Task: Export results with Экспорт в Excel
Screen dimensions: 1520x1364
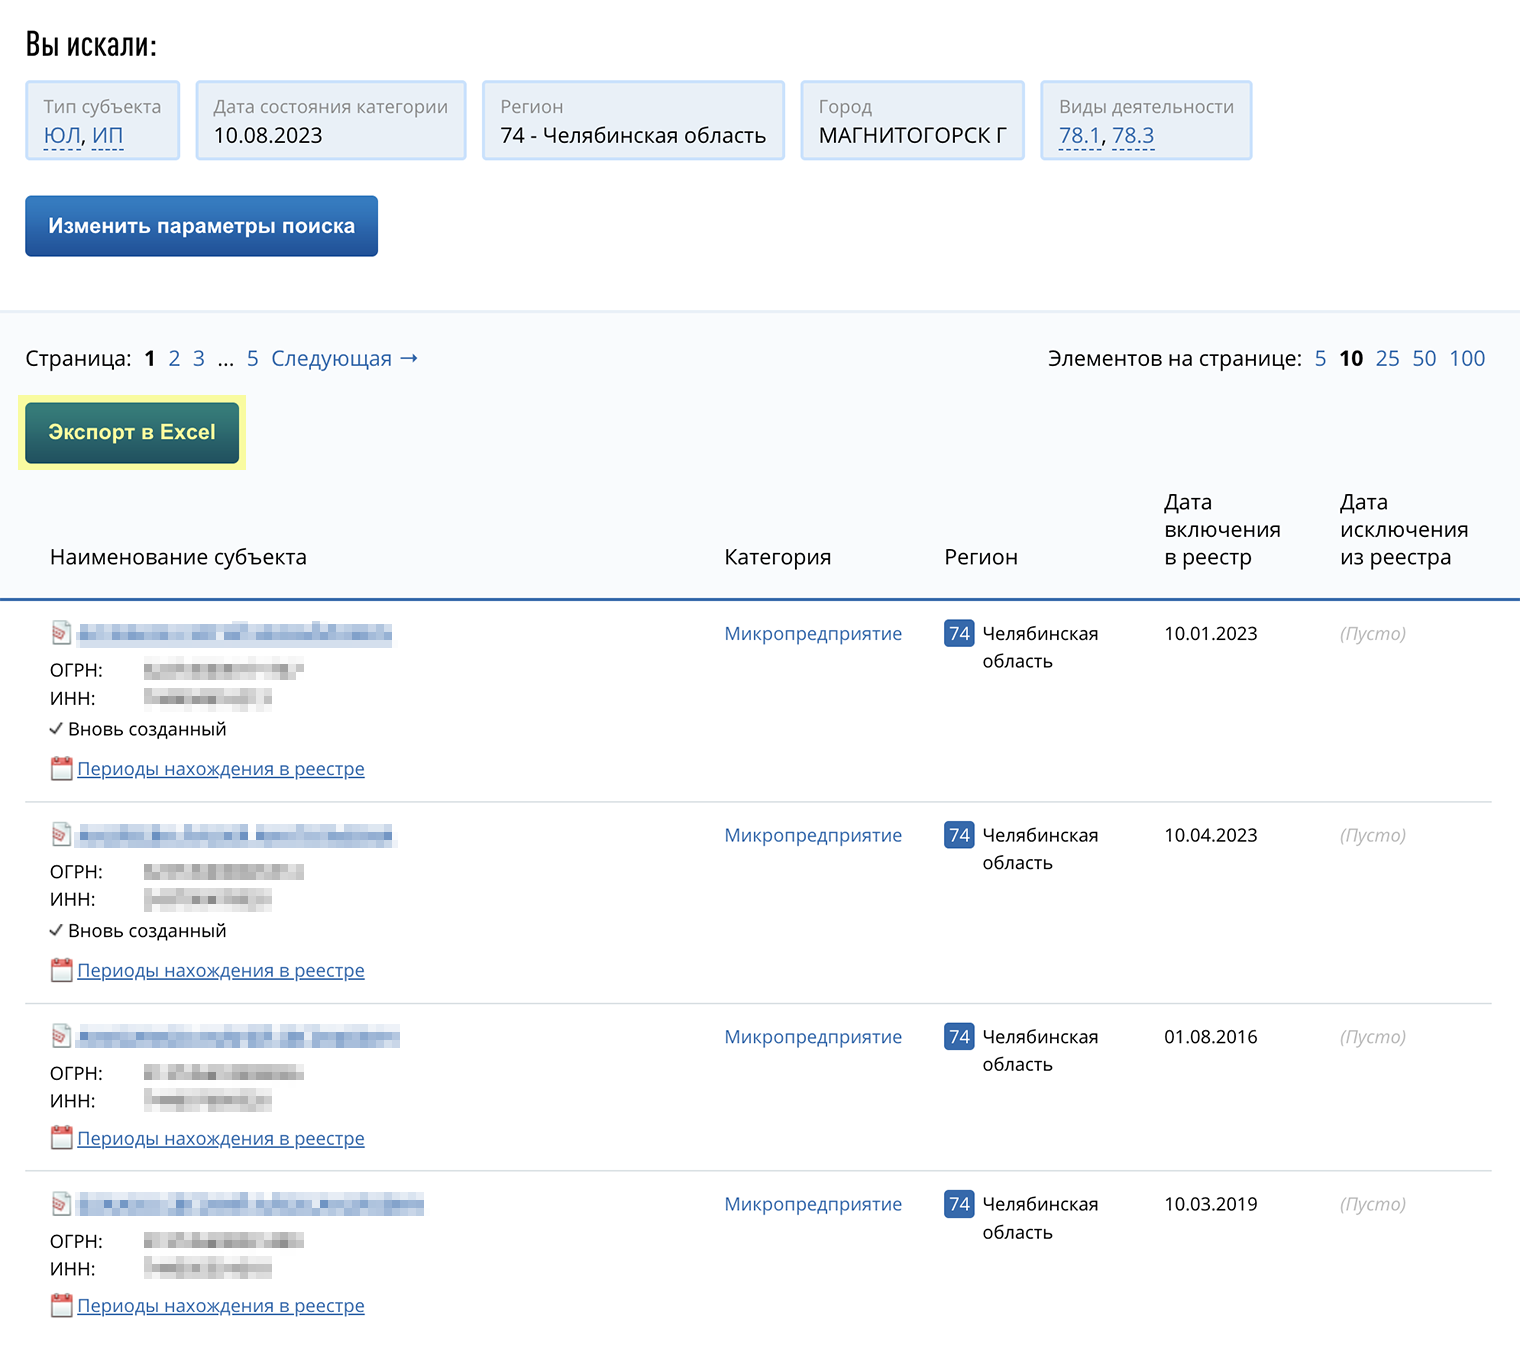Action: point(132,432)
